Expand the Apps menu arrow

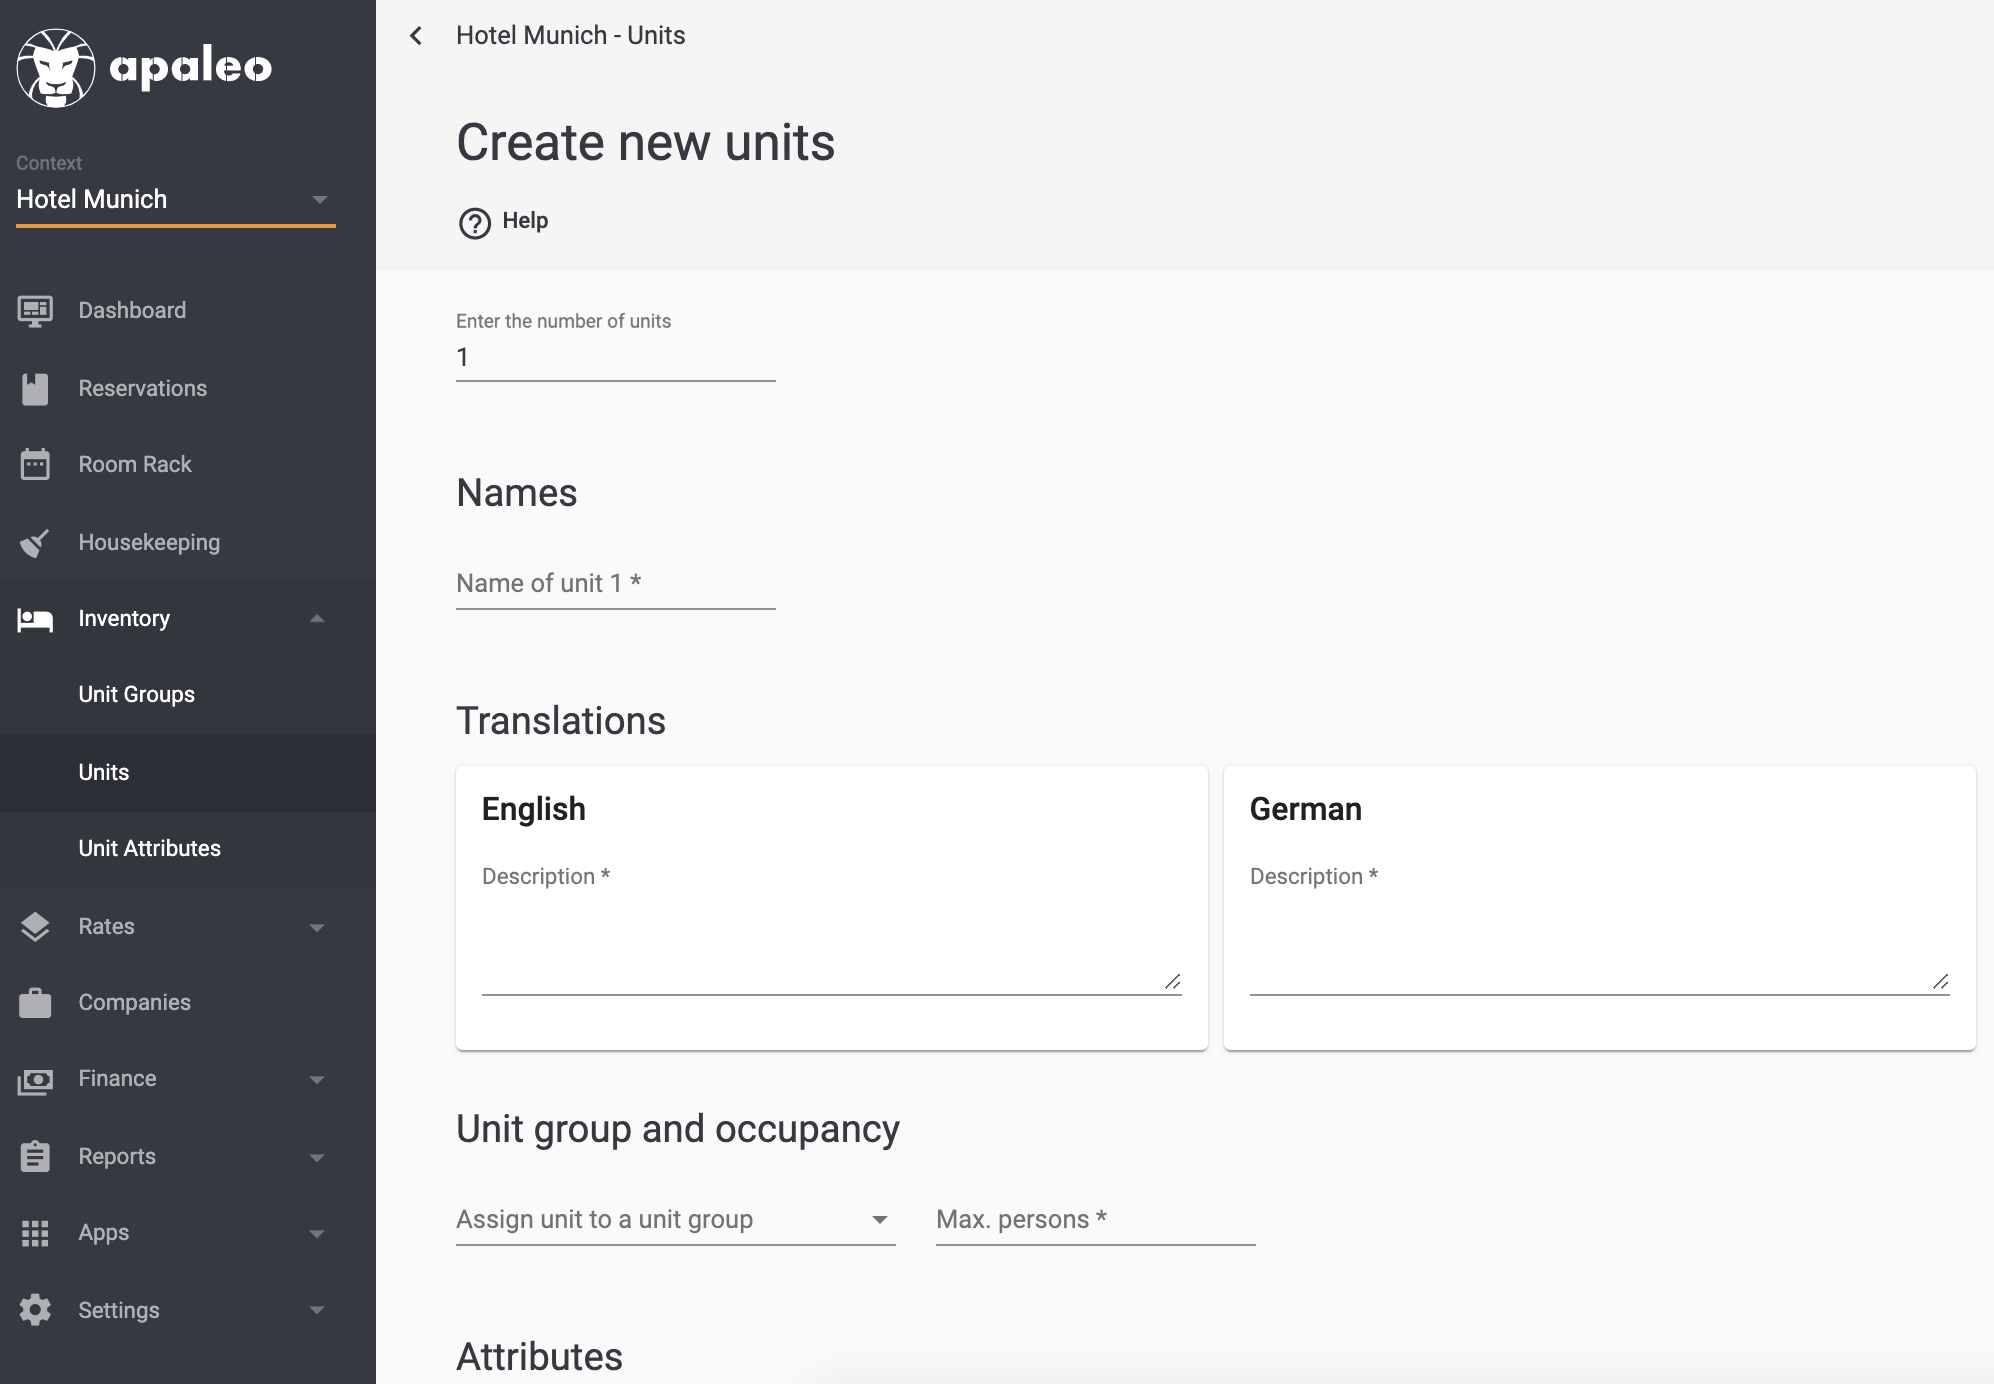pos(317,1233)
